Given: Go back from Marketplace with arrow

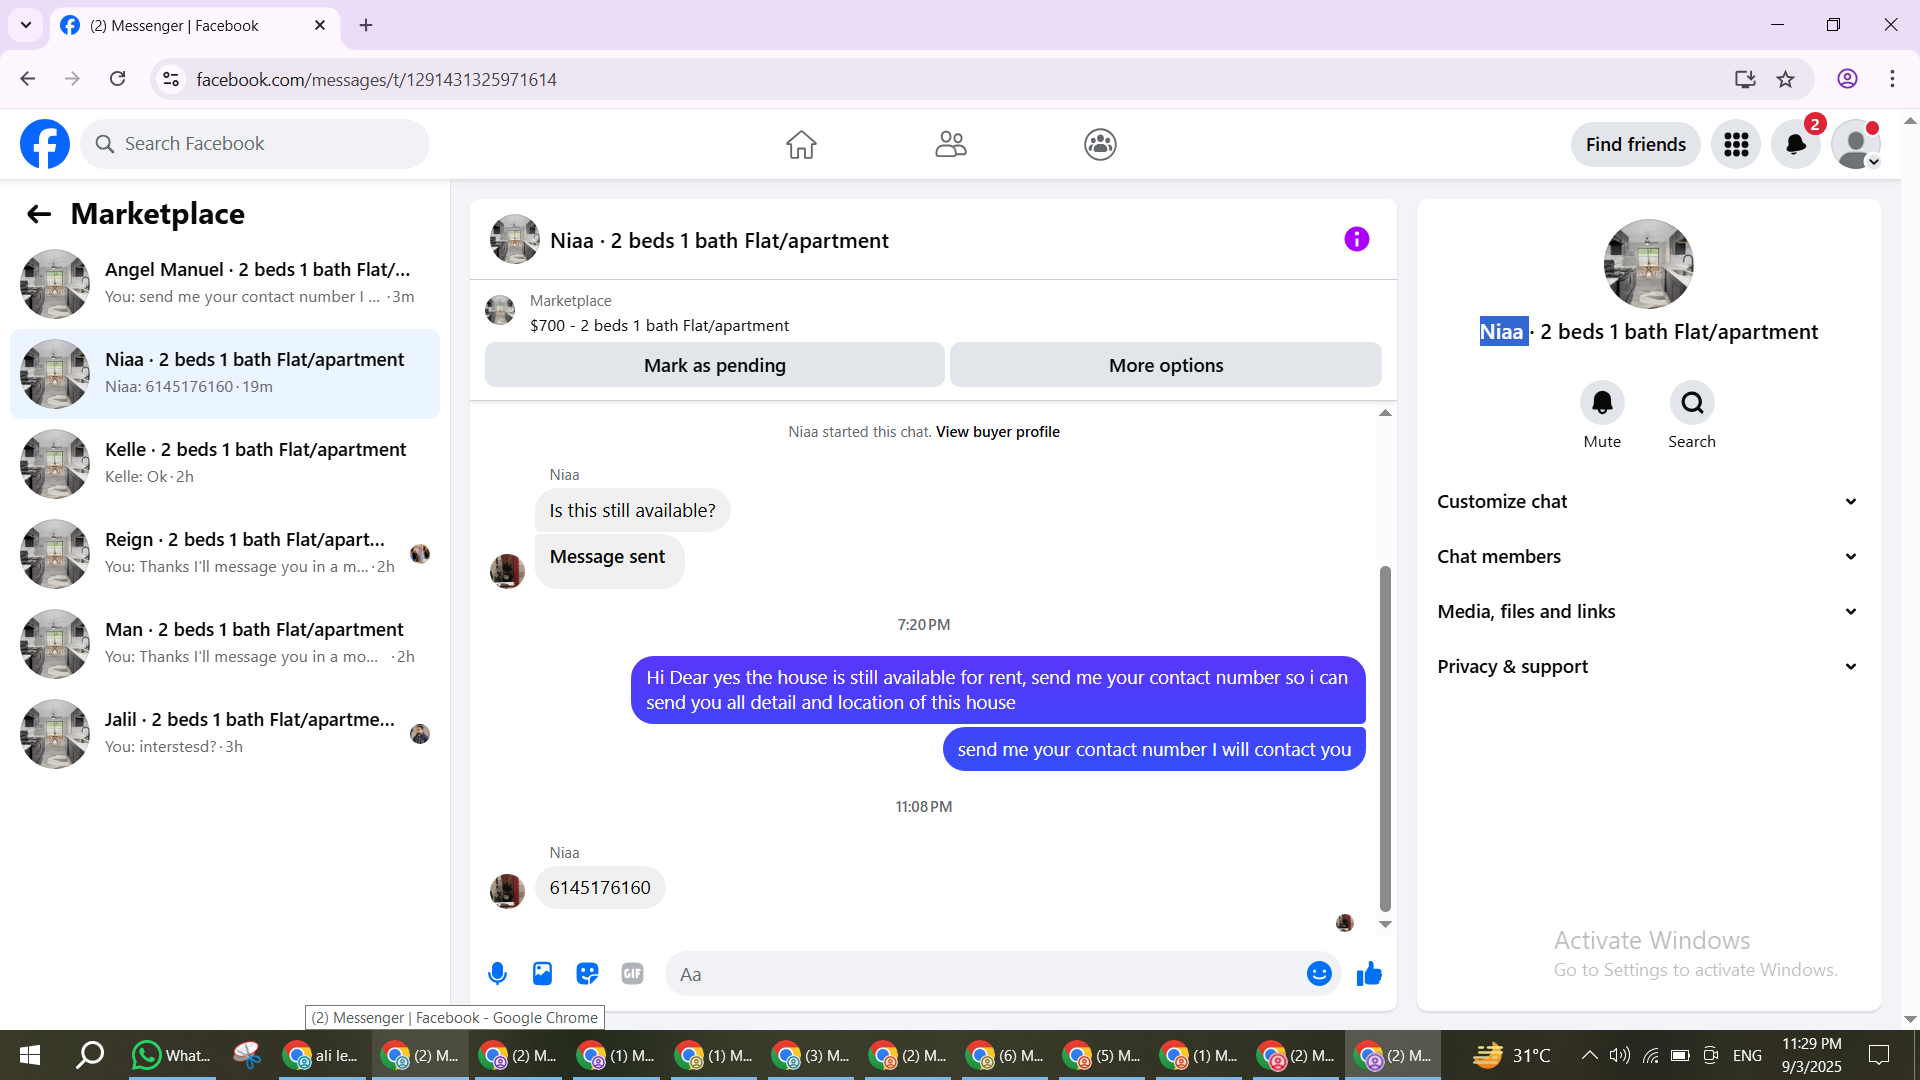Looking at the screenshot, I should click(x=39, y=214).
